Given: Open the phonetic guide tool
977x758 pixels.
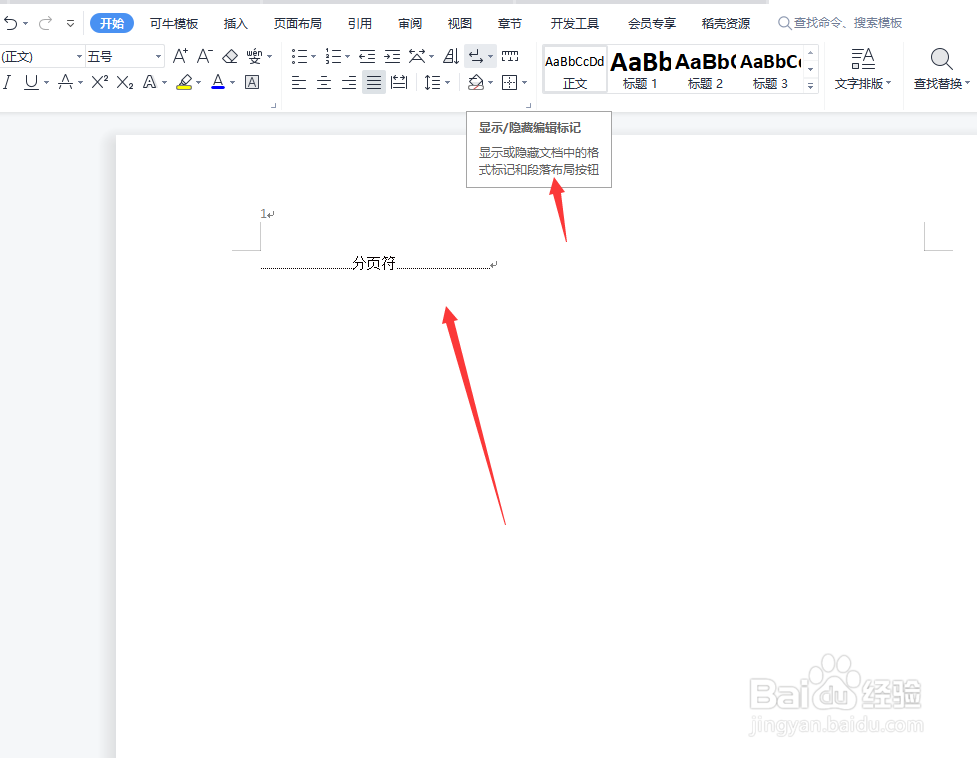Looking at the screenshot, I should pos(254,57).
